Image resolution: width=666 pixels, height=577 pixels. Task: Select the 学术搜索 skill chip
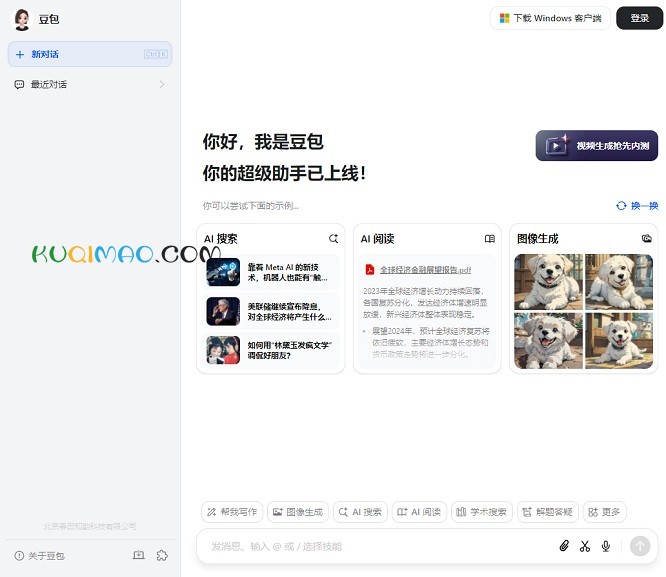coord(482,512)
